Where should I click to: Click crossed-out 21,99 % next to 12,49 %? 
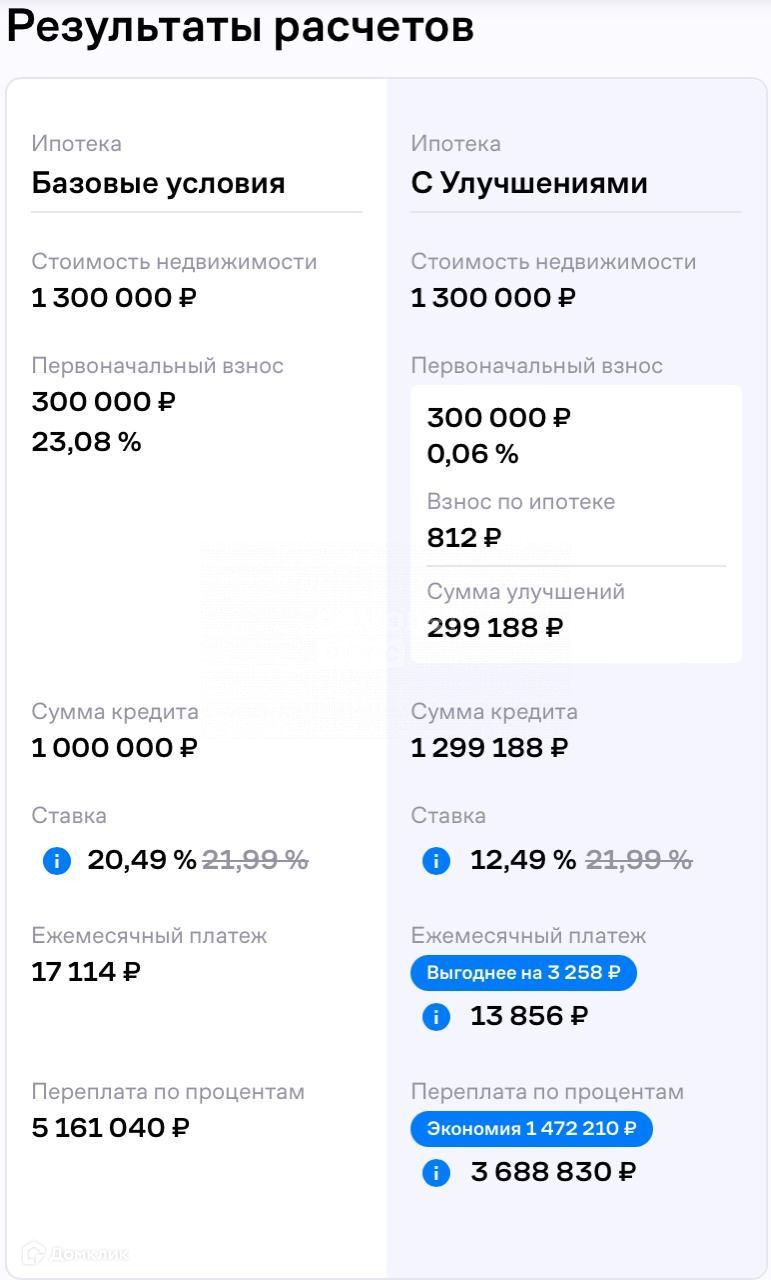pyautogui.click(x=638, y=860)
